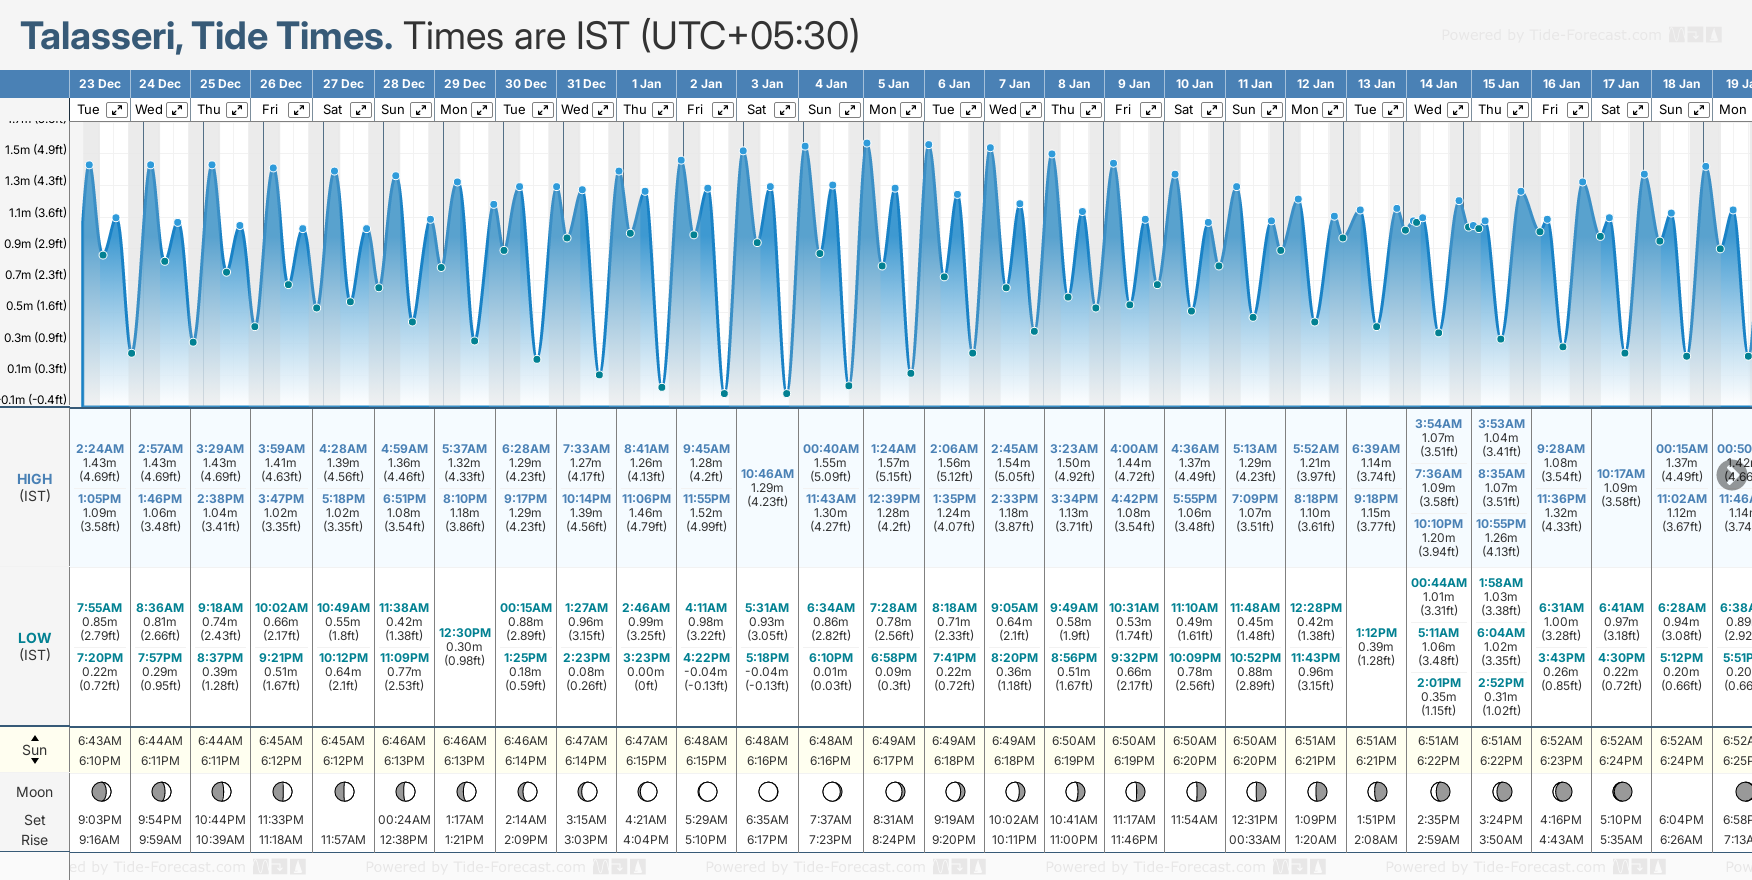Expand the Wed 7 Jan column
Image resolution: width=1752 pixels, height=880 pixels.
[1030, 110]
